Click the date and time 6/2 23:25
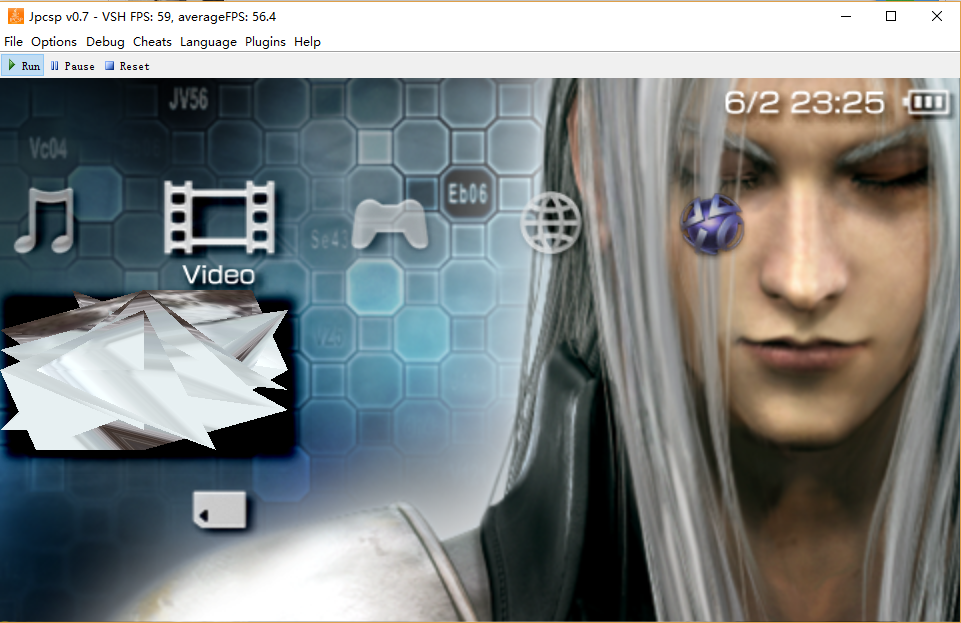This screenshot has height=623, width=961. [x=804, y=102]
